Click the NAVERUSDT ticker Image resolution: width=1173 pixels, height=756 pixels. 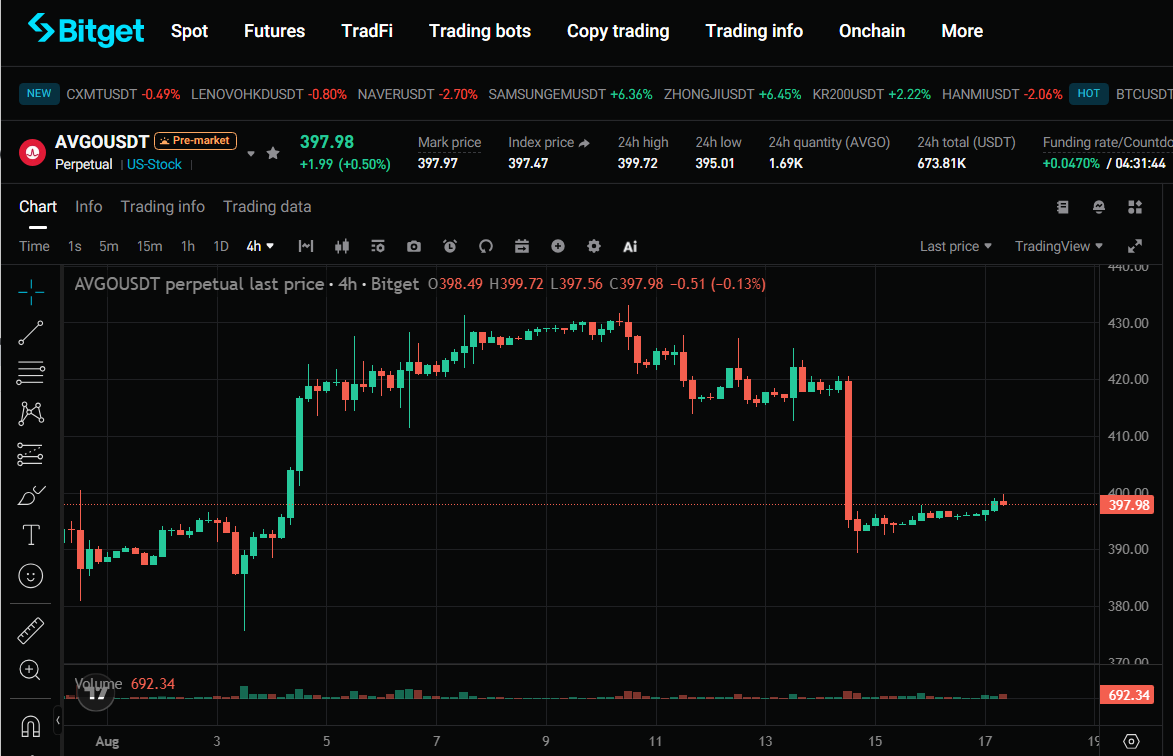coord(417,94)
